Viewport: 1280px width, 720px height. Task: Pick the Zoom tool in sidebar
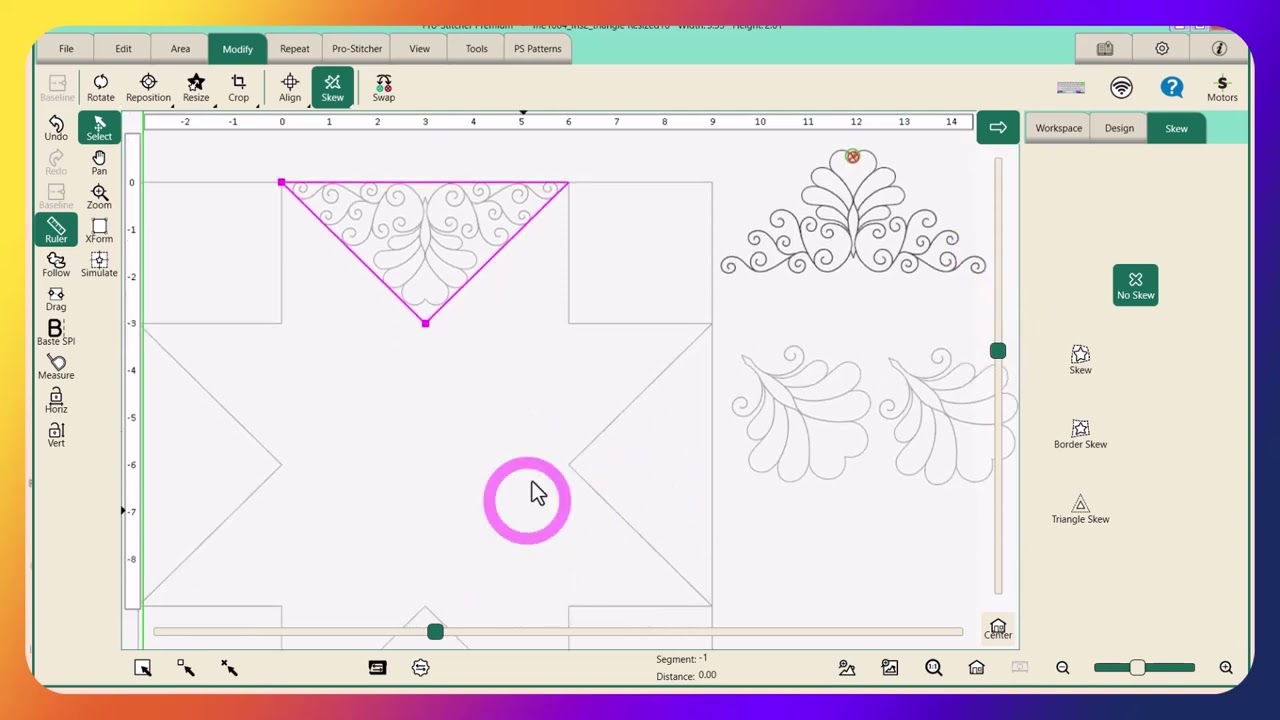(x=99, y=196)
